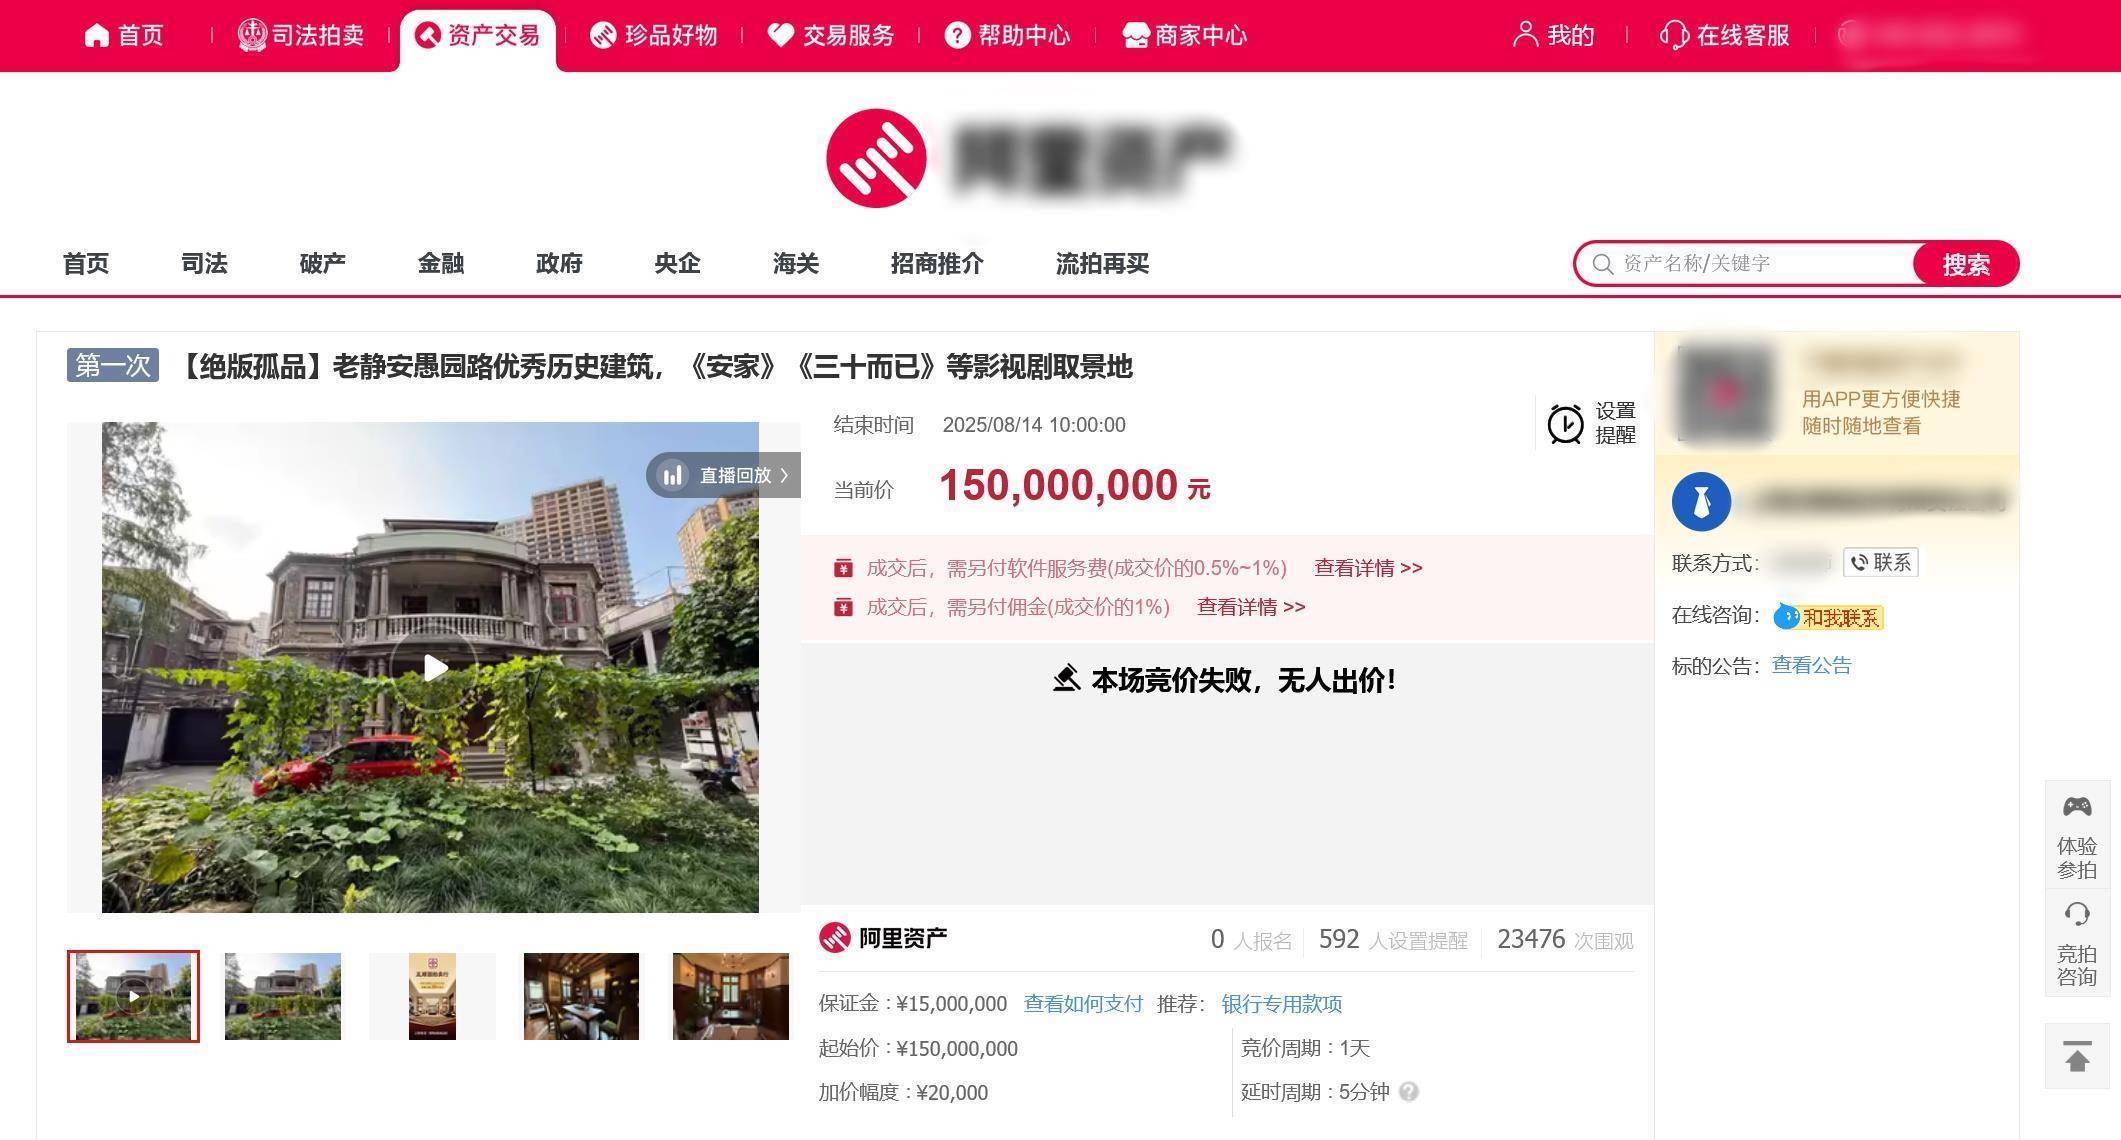
Task: Click the 我的 person icon
Action: (x=1525, y=35)
